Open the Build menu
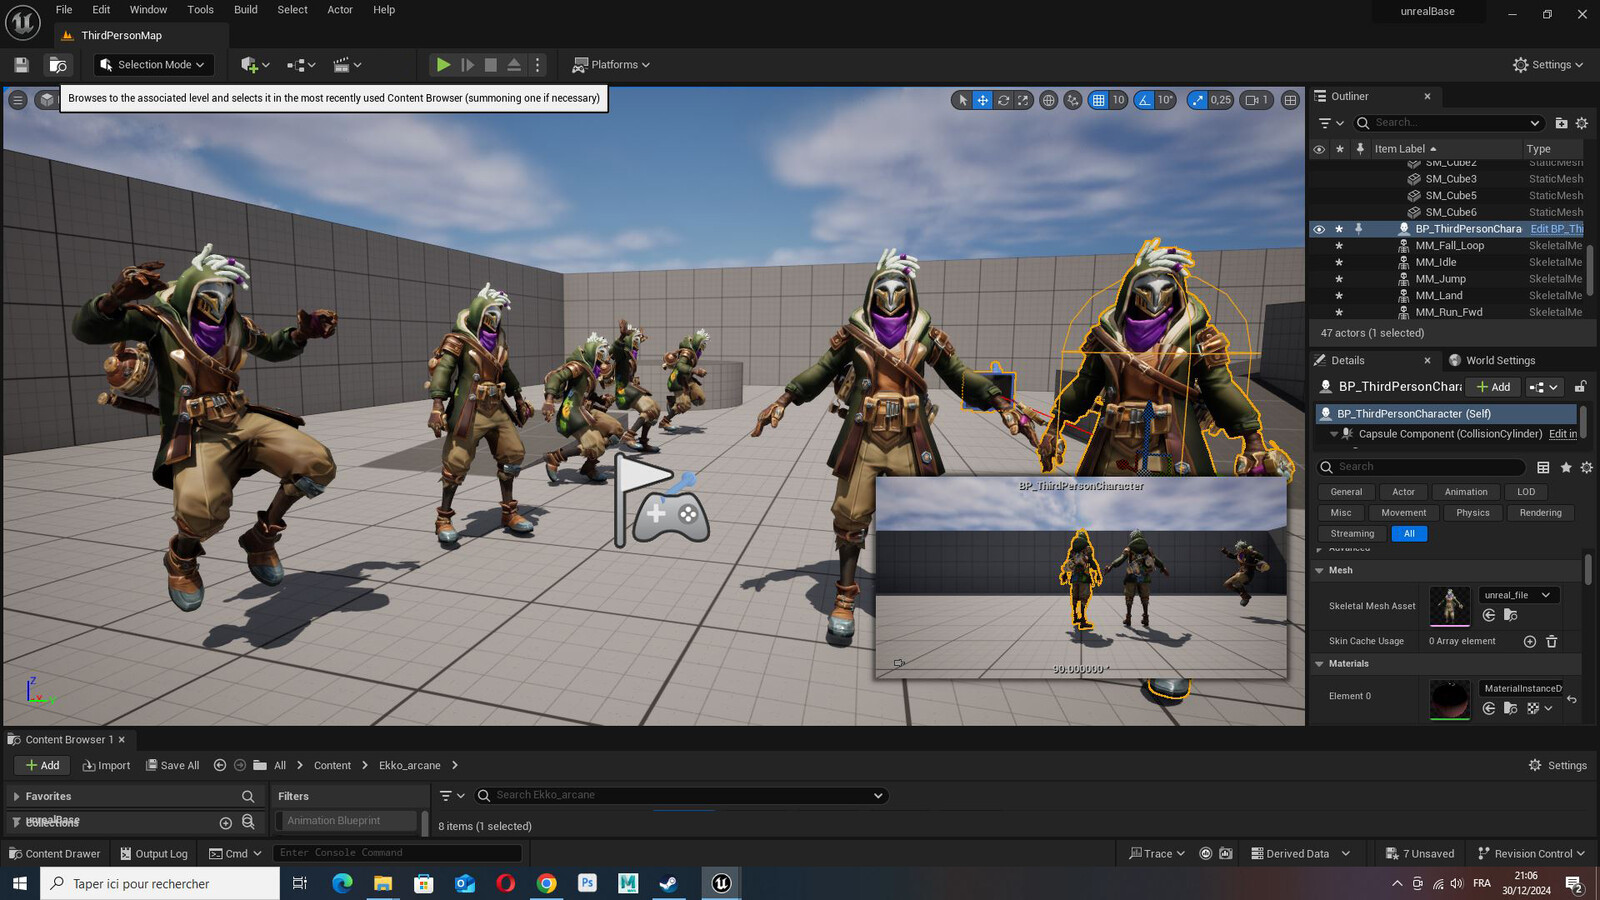 pyautogui.click(x=245, y=10)
